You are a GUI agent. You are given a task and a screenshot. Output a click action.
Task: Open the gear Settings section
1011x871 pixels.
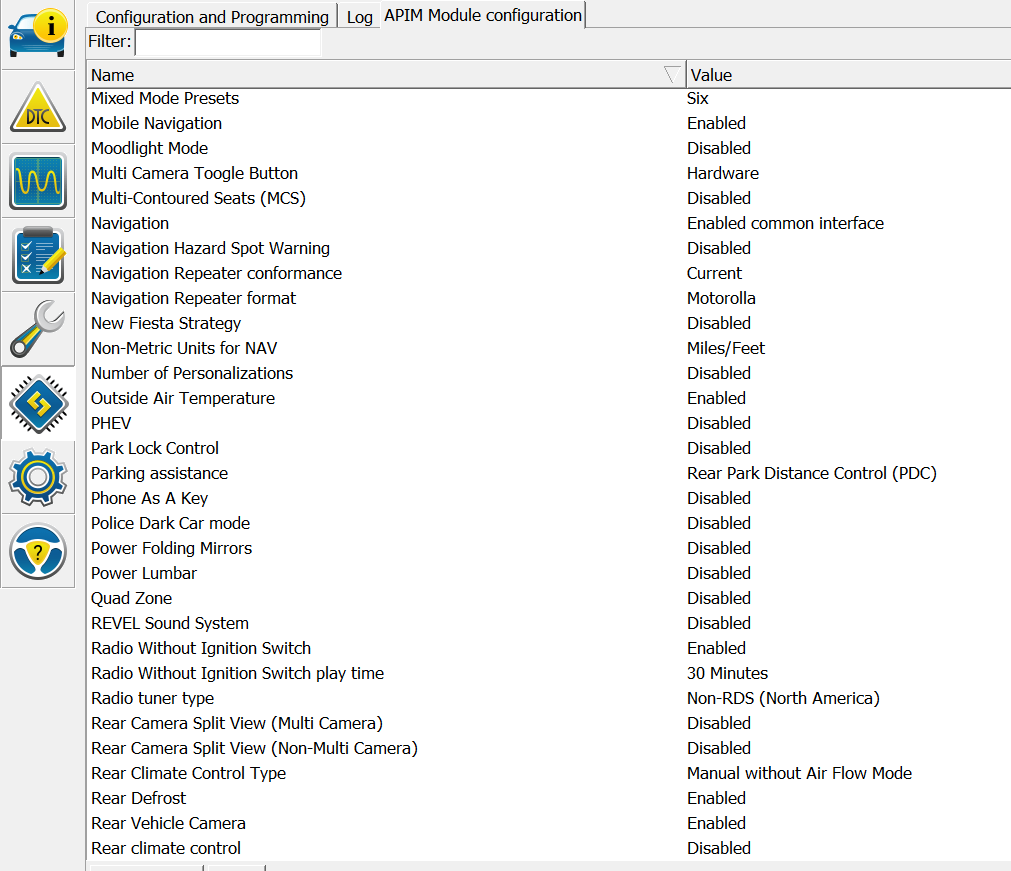[38, 477]
